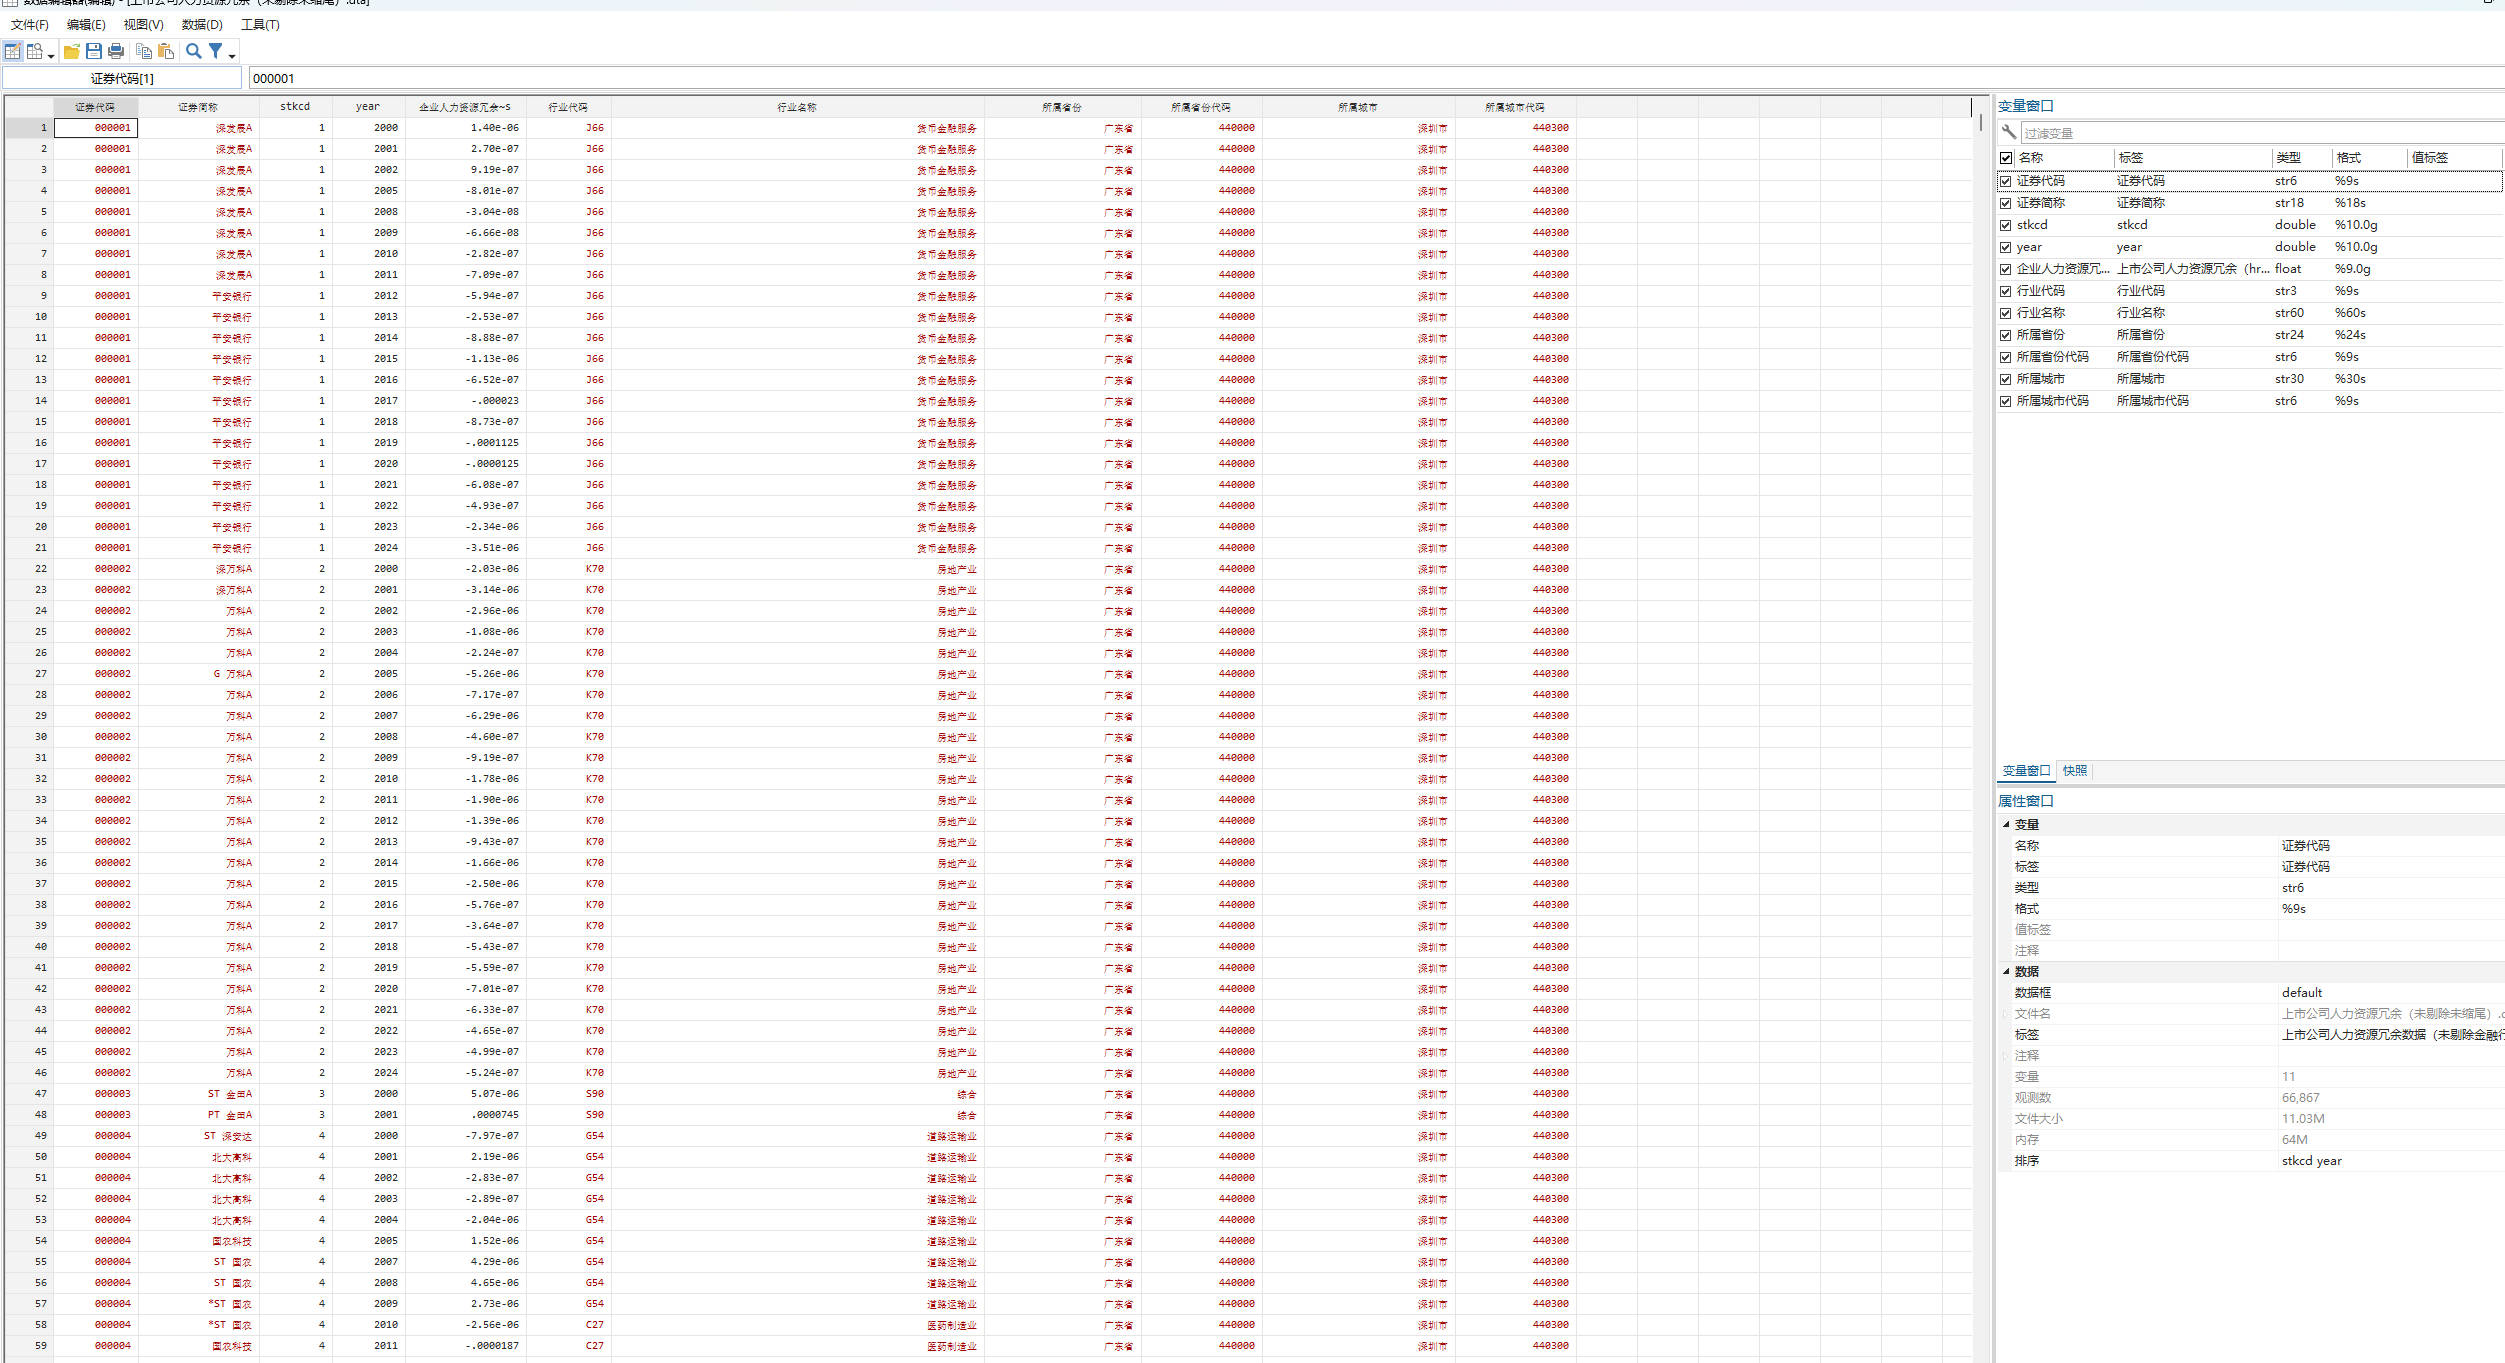Copy selection with the copy icon
Screen dimensions: 2505x1363
144,51
